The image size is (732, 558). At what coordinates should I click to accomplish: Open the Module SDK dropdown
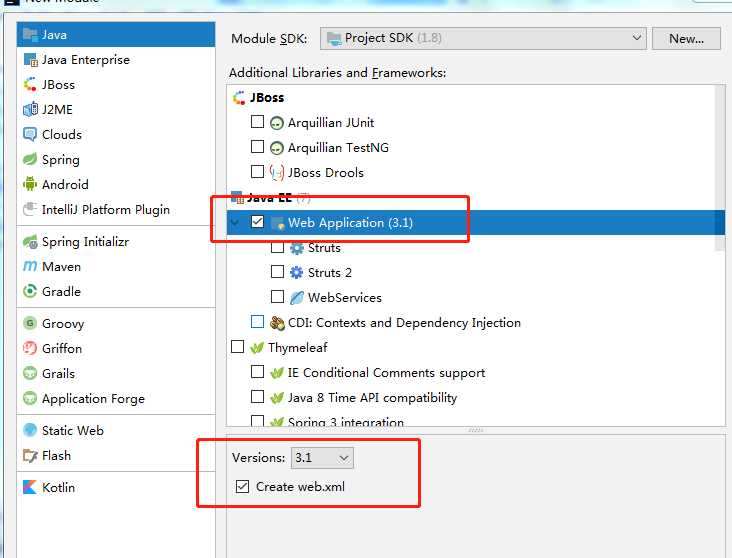[483, 38]
